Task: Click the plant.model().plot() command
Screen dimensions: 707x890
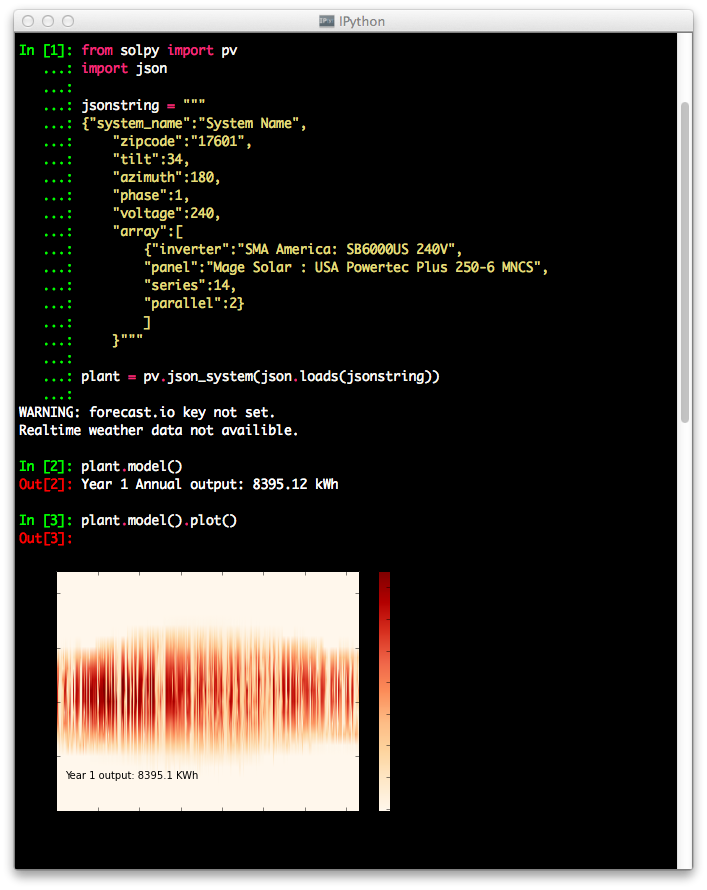Action: [159, 520]
